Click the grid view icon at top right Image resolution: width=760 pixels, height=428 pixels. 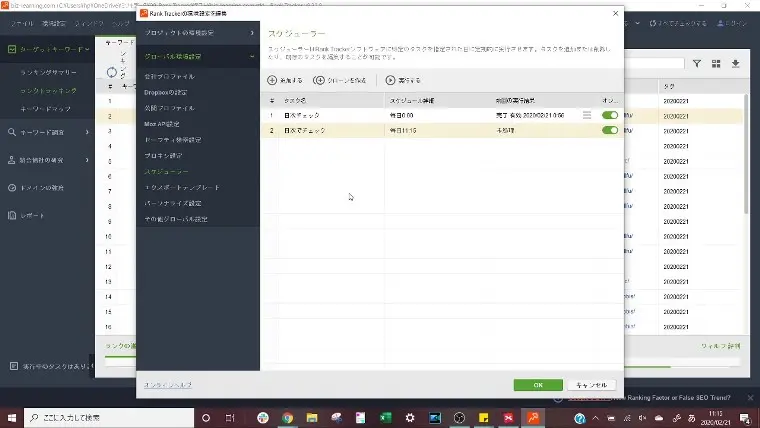pyautogui.click(x=716, y=63)
